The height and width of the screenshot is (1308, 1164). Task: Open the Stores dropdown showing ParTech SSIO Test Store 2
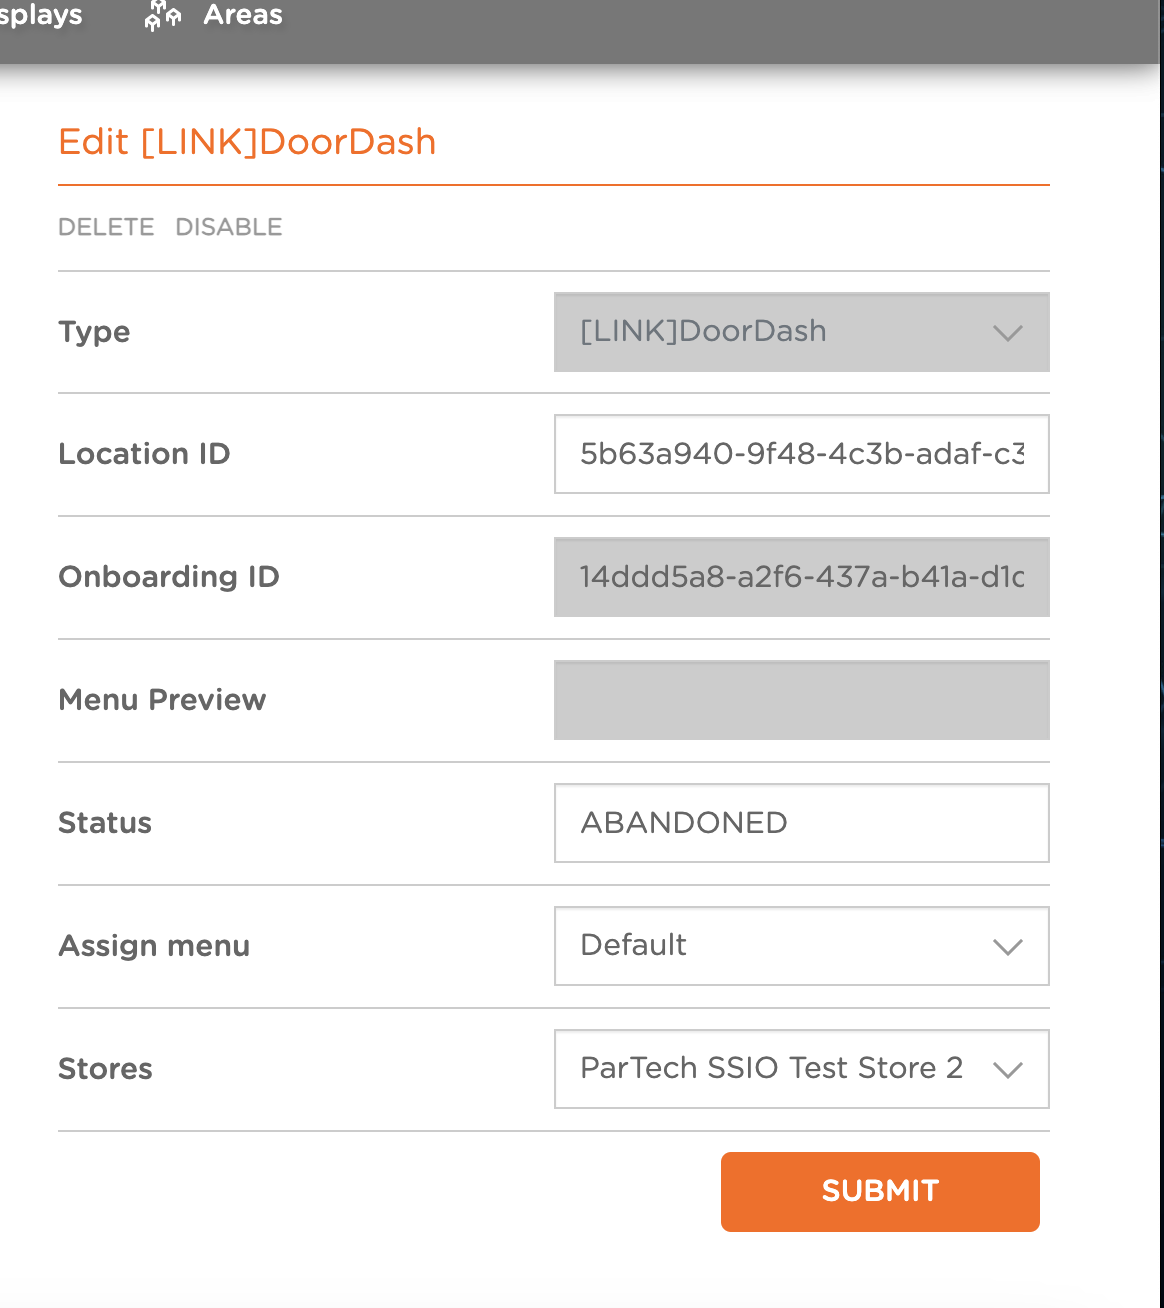(x=800, y=1068)
